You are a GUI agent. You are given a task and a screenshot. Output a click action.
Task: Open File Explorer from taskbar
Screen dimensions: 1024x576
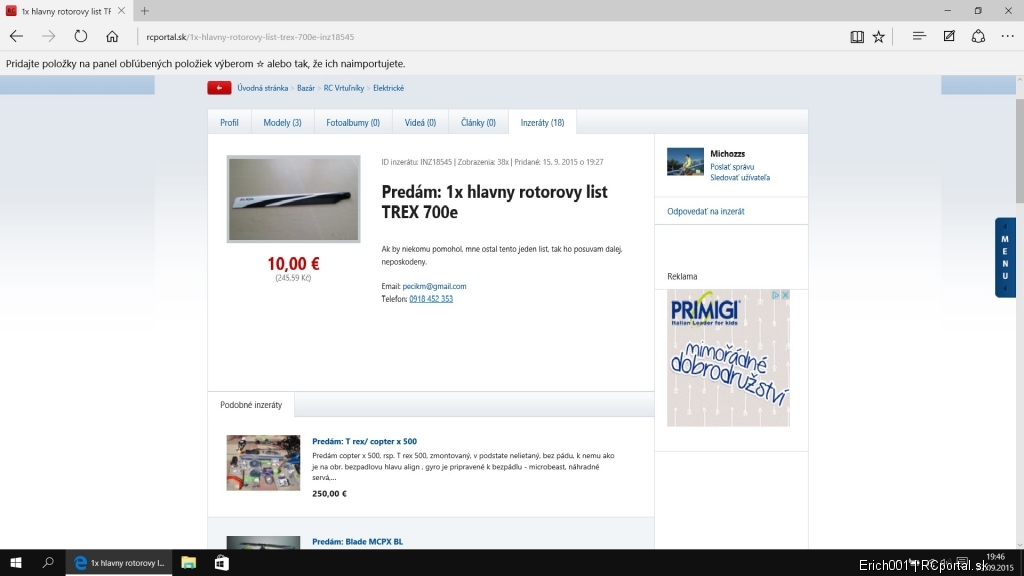click(189, 563)
